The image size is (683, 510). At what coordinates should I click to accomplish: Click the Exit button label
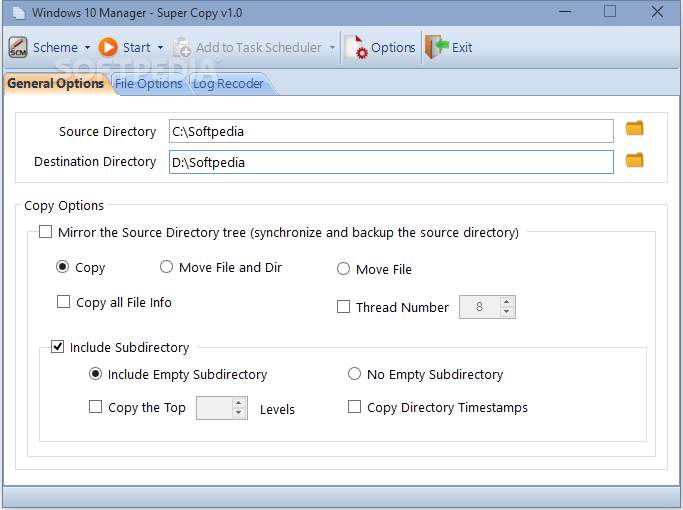tap(462, 47)
